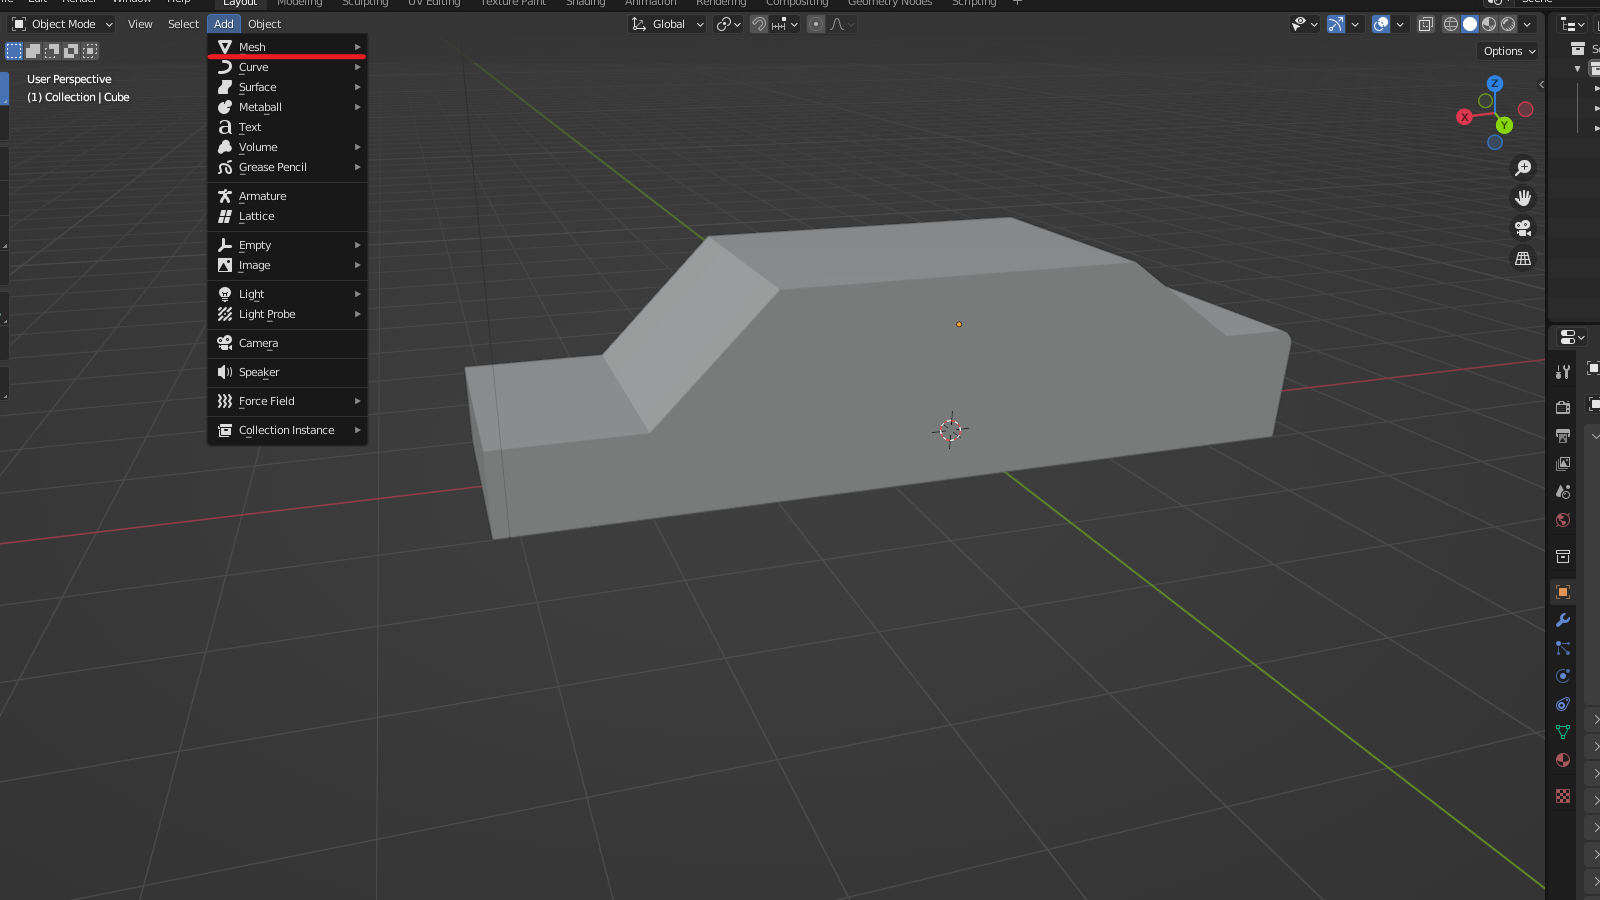Expand the viewport sidebar arrow

click(1541, 85)
